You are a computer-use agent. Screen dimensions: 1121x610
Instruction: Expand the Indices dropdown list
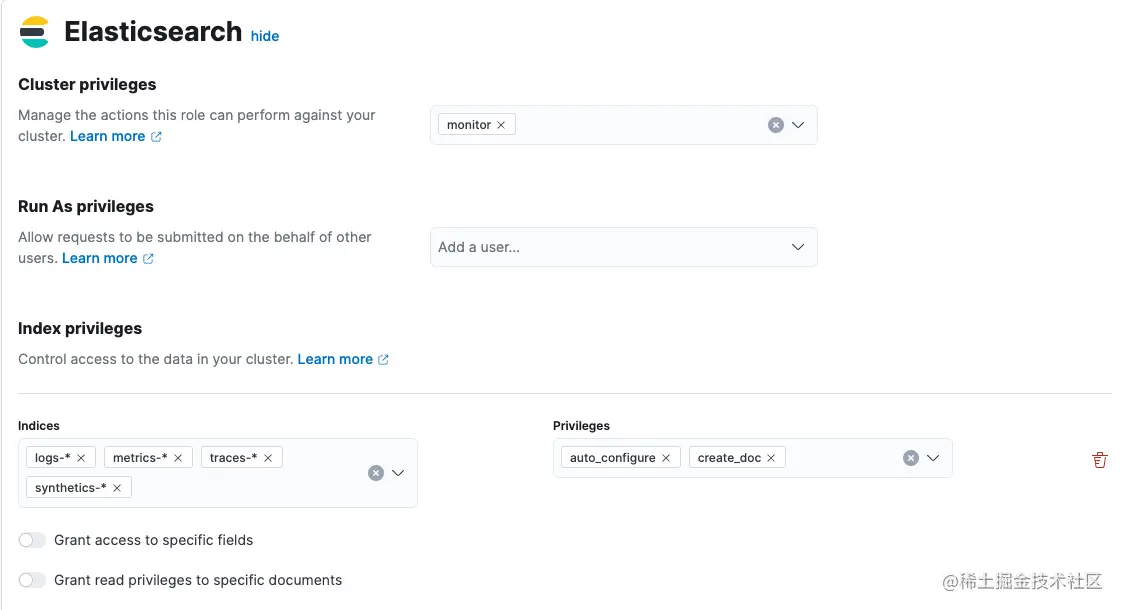pyautogui.click(x=398, y=473)
